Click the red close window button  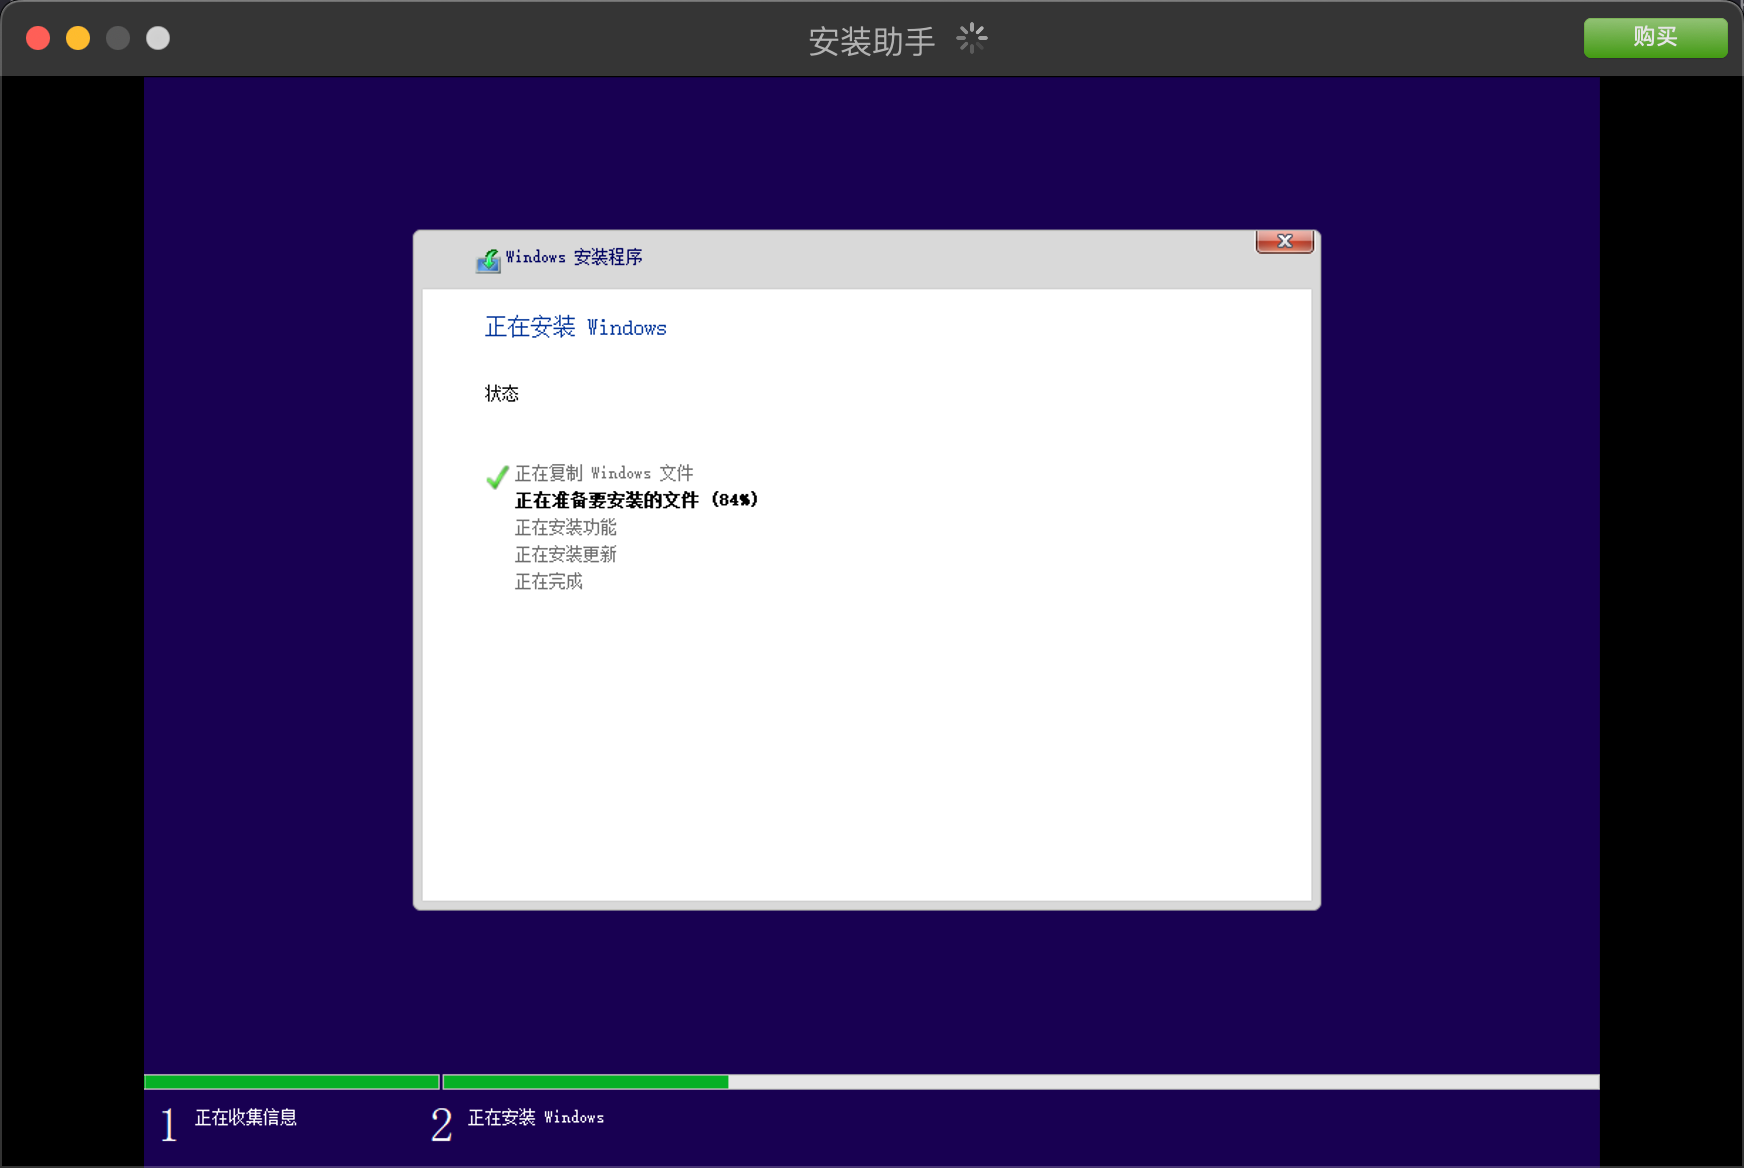38,38
